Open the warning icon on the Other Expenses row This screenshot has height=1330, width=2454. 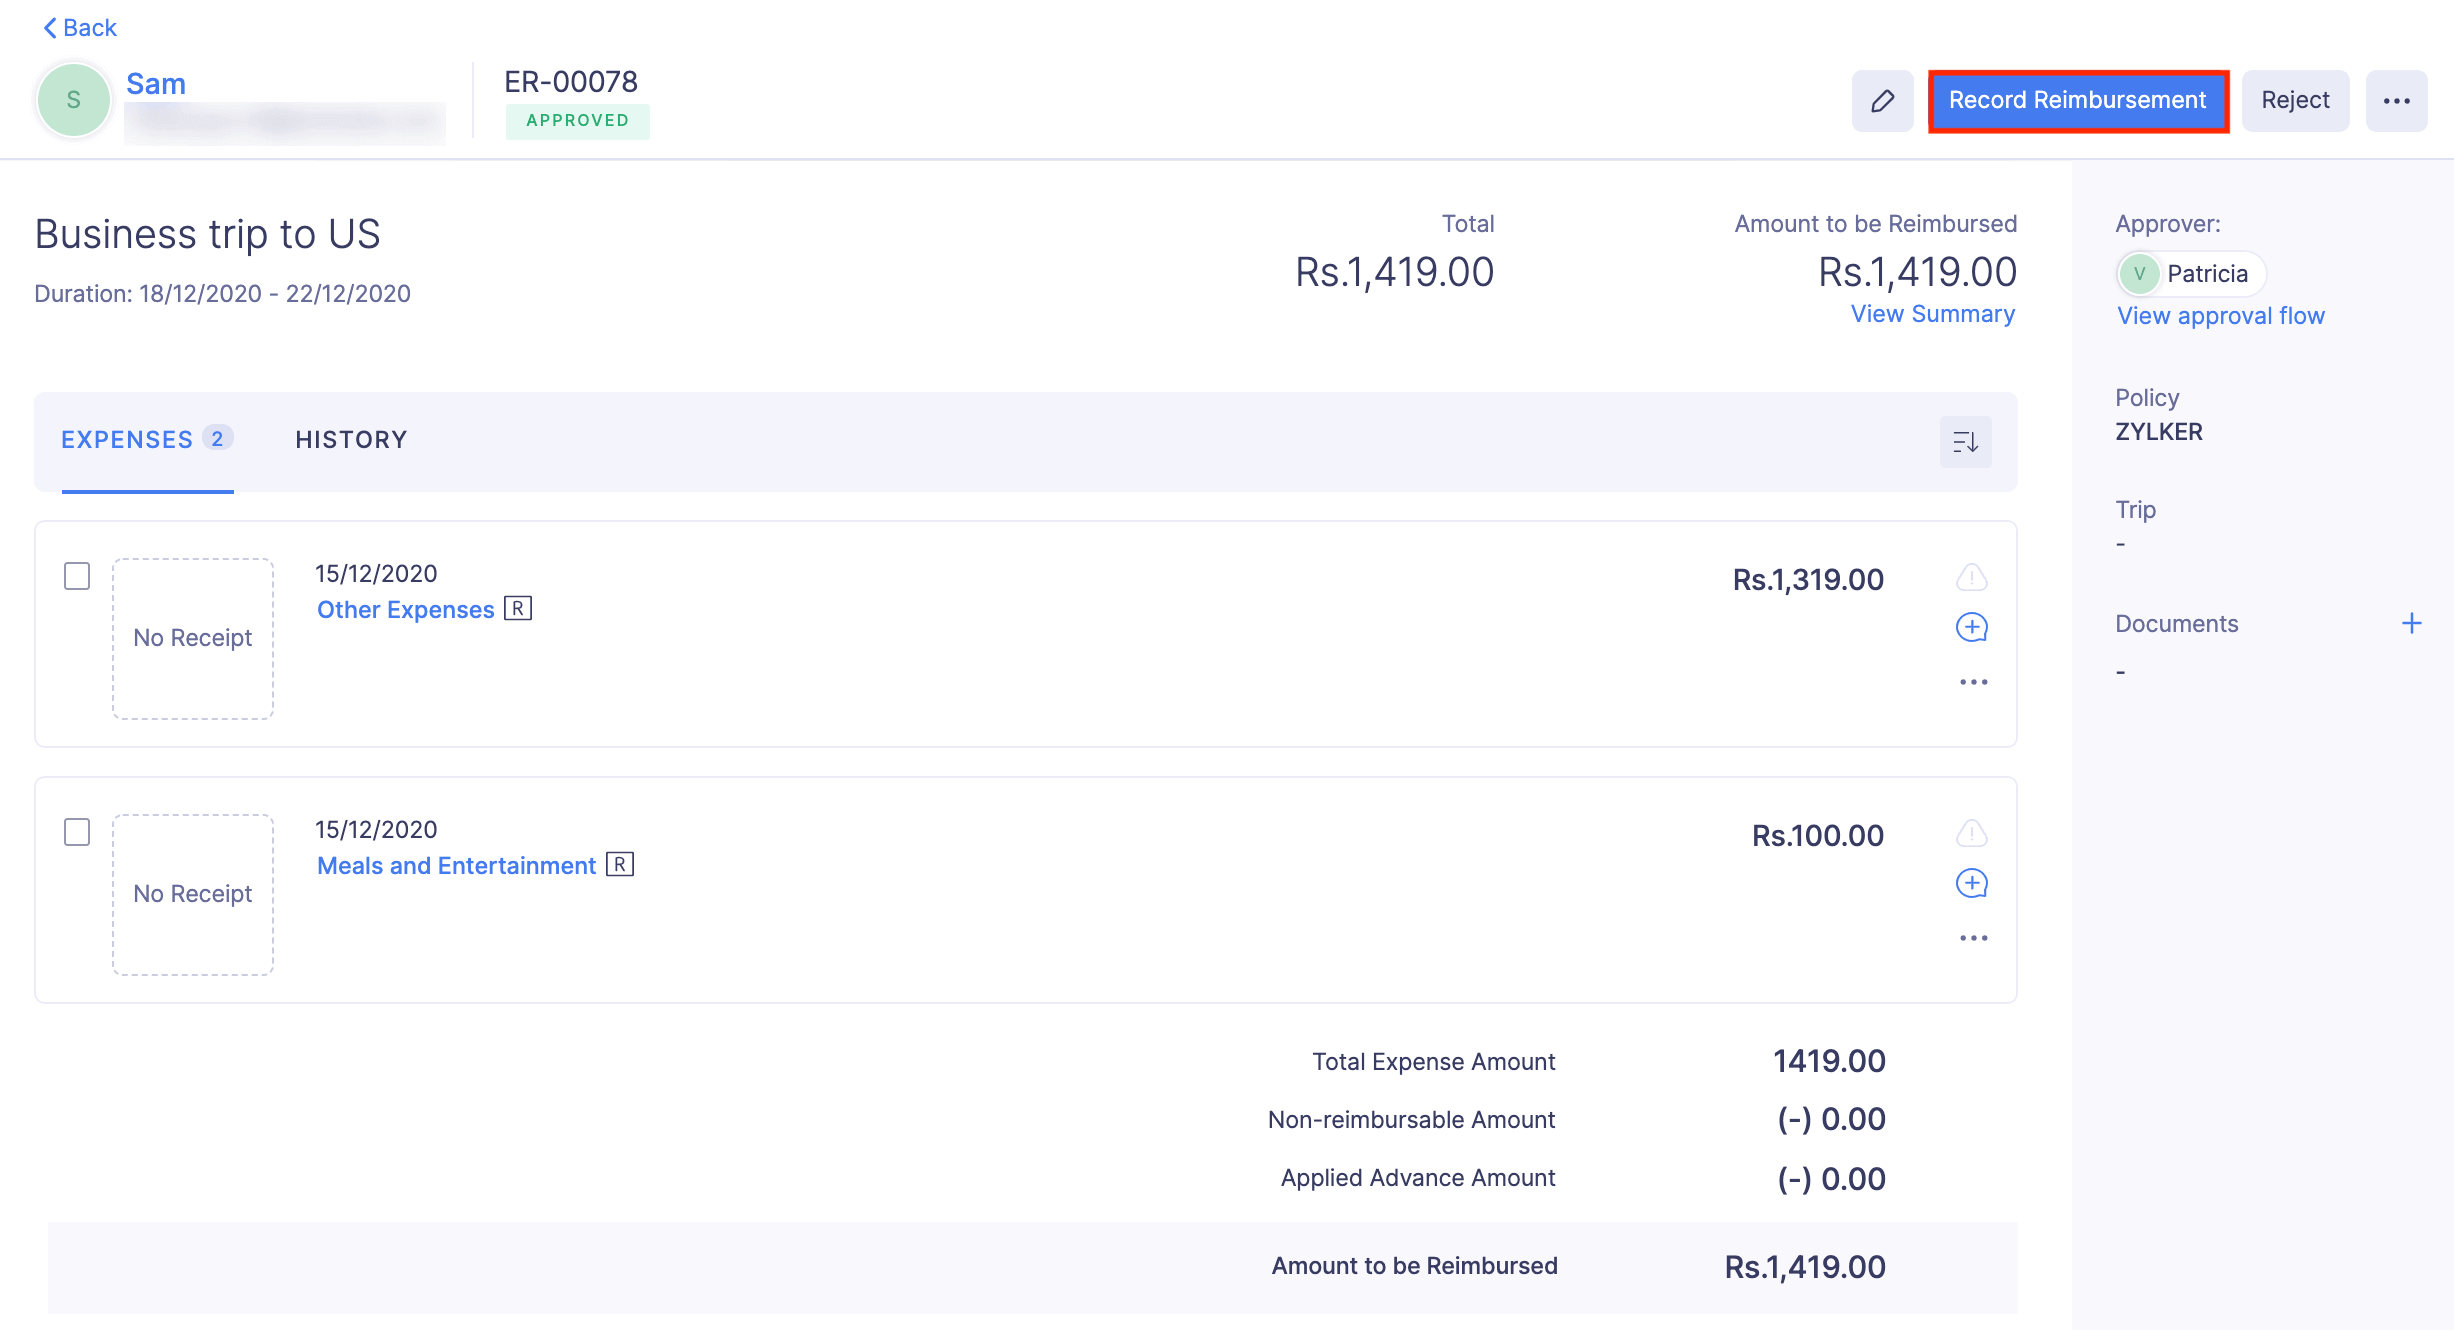tap(1971, 578)
